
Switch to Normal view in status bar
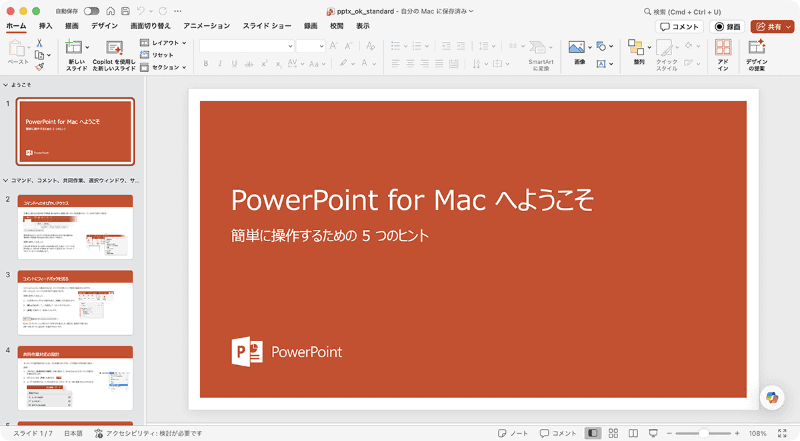pyautogui.click(x=593, y=433)
